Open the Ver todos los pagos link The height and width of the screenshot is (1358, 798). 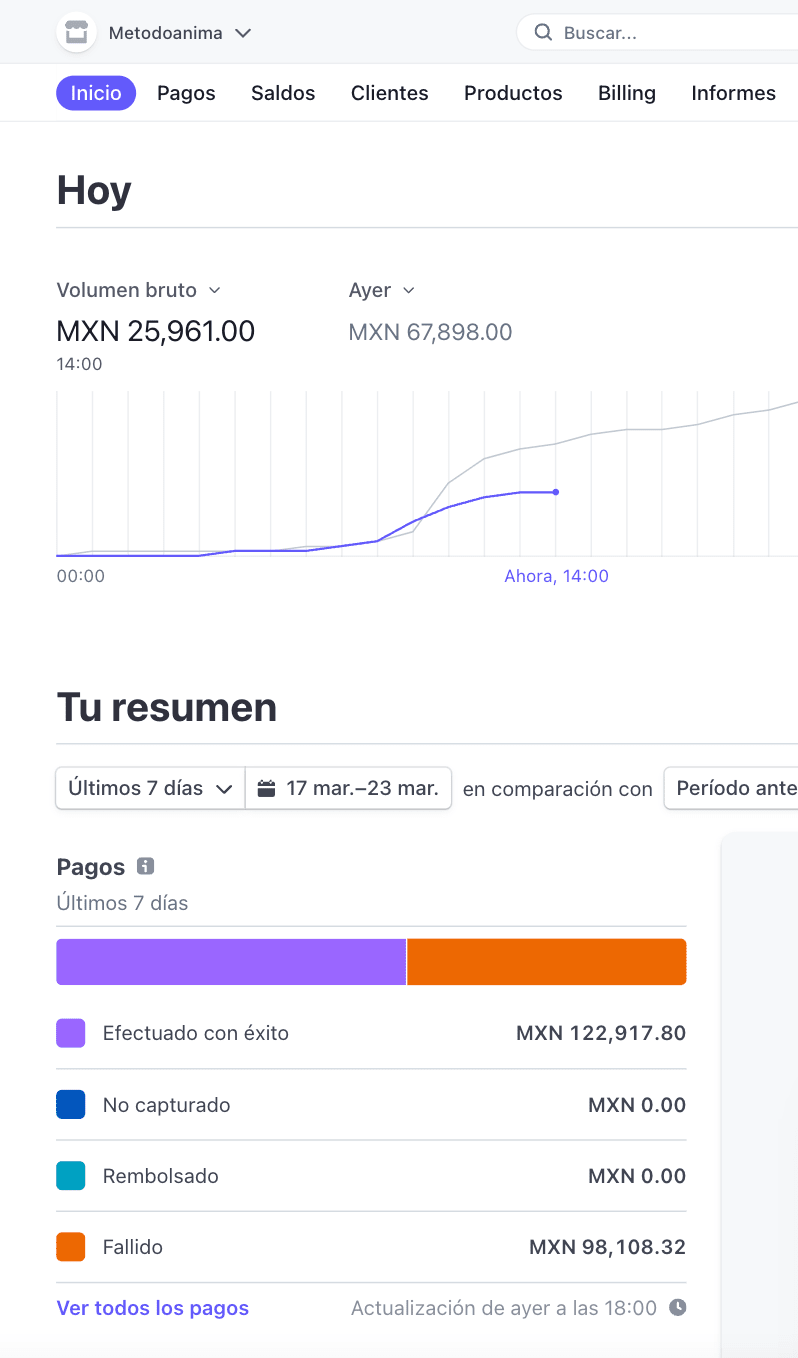pos(153,1308)
